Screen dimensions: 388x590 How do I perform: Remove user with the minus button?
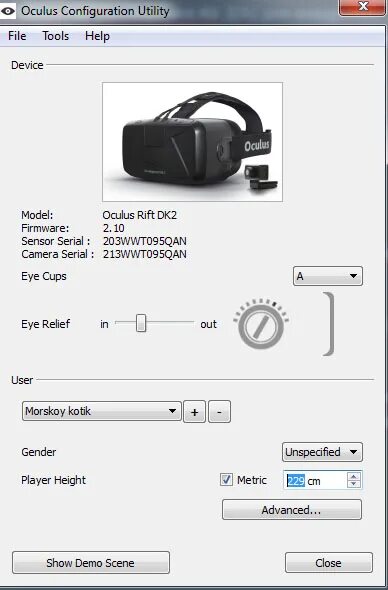click(x=219, y=412)
